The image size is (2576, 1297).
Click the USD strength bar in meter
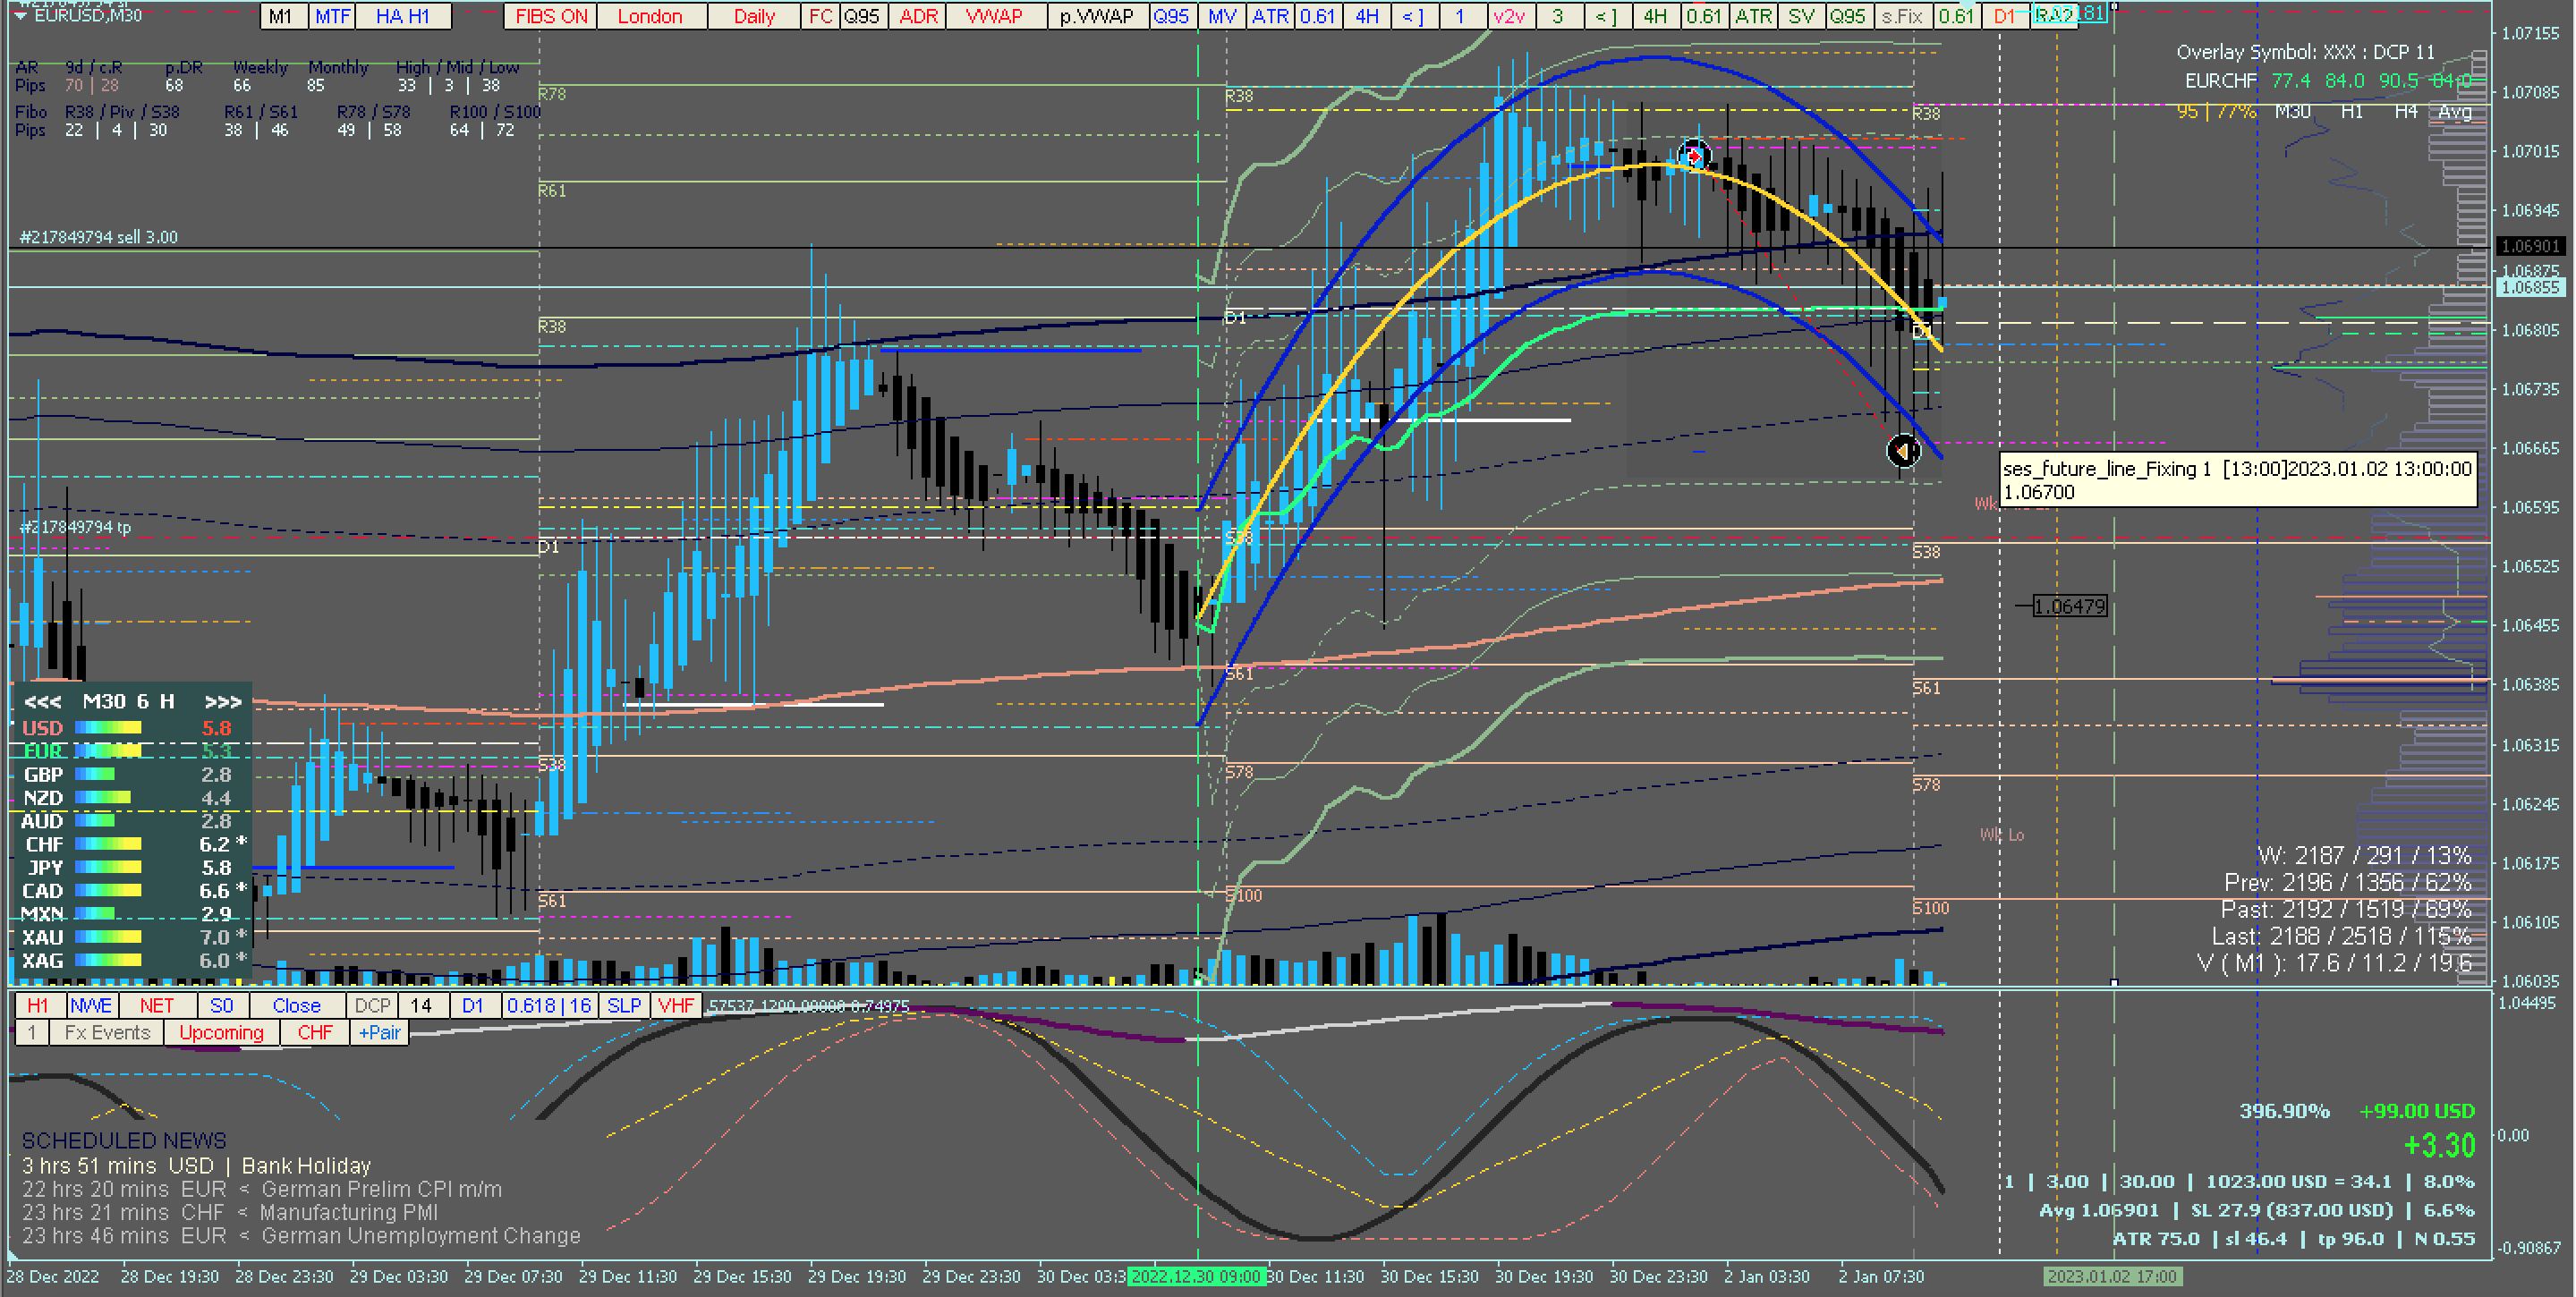[x=108, y=728]
